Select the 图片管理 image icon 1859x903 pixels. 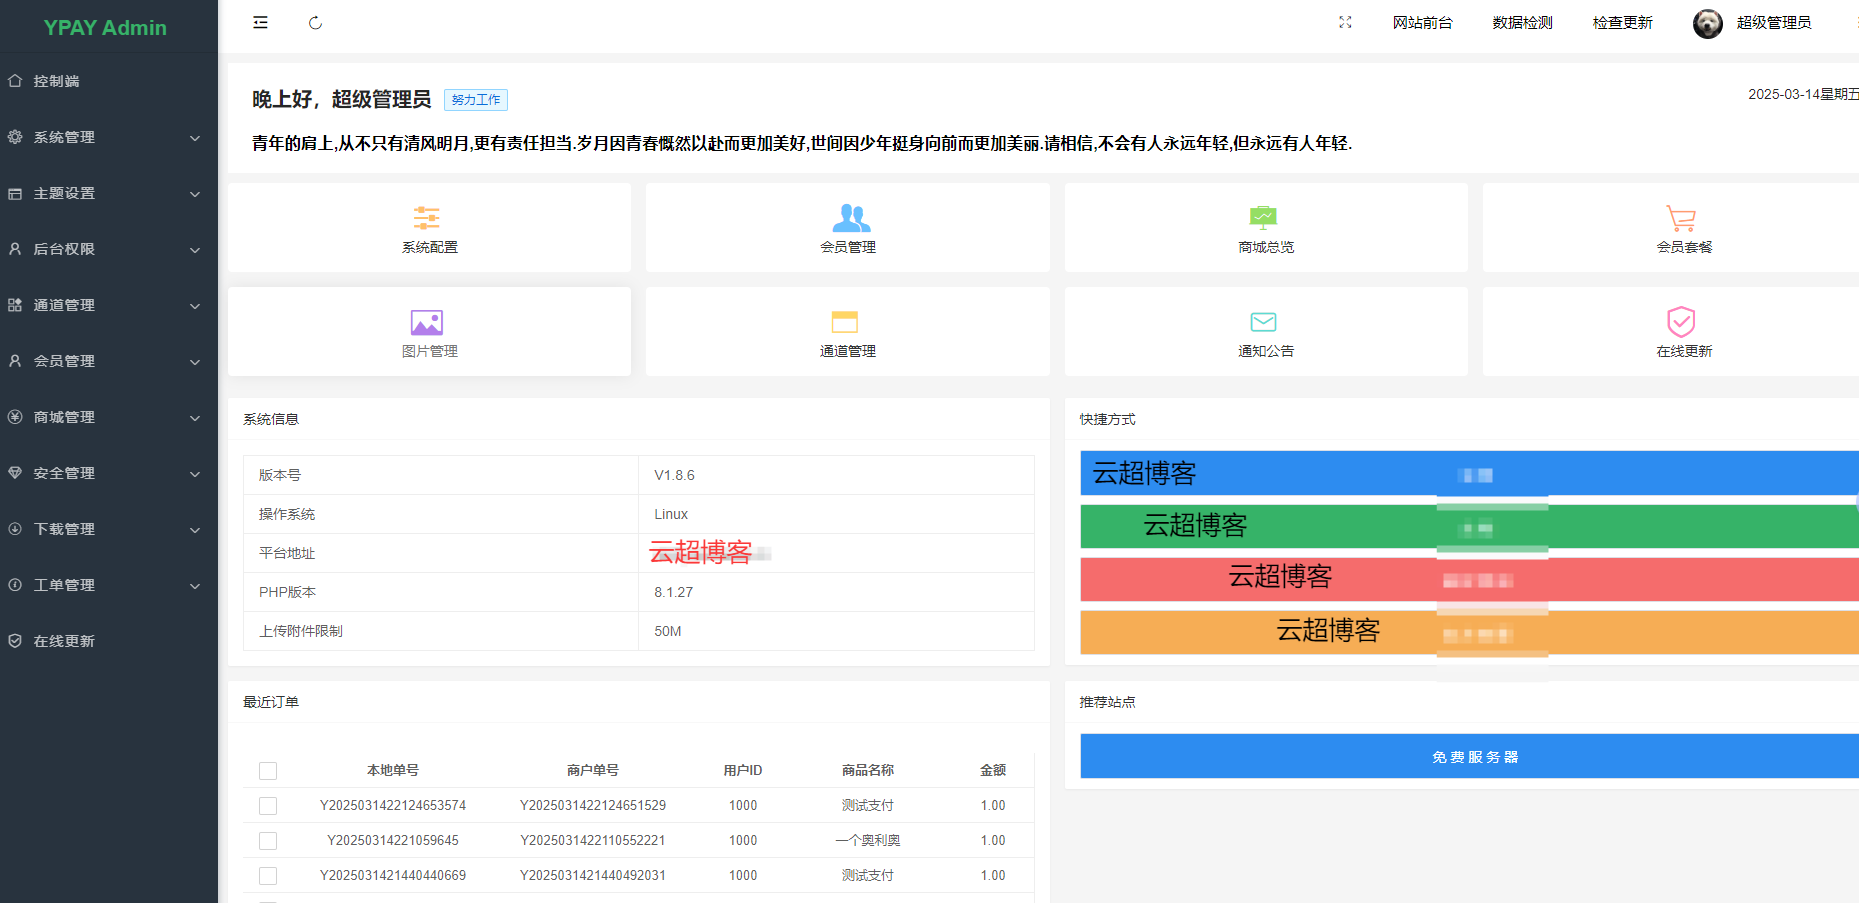click(x=427, y=321)
